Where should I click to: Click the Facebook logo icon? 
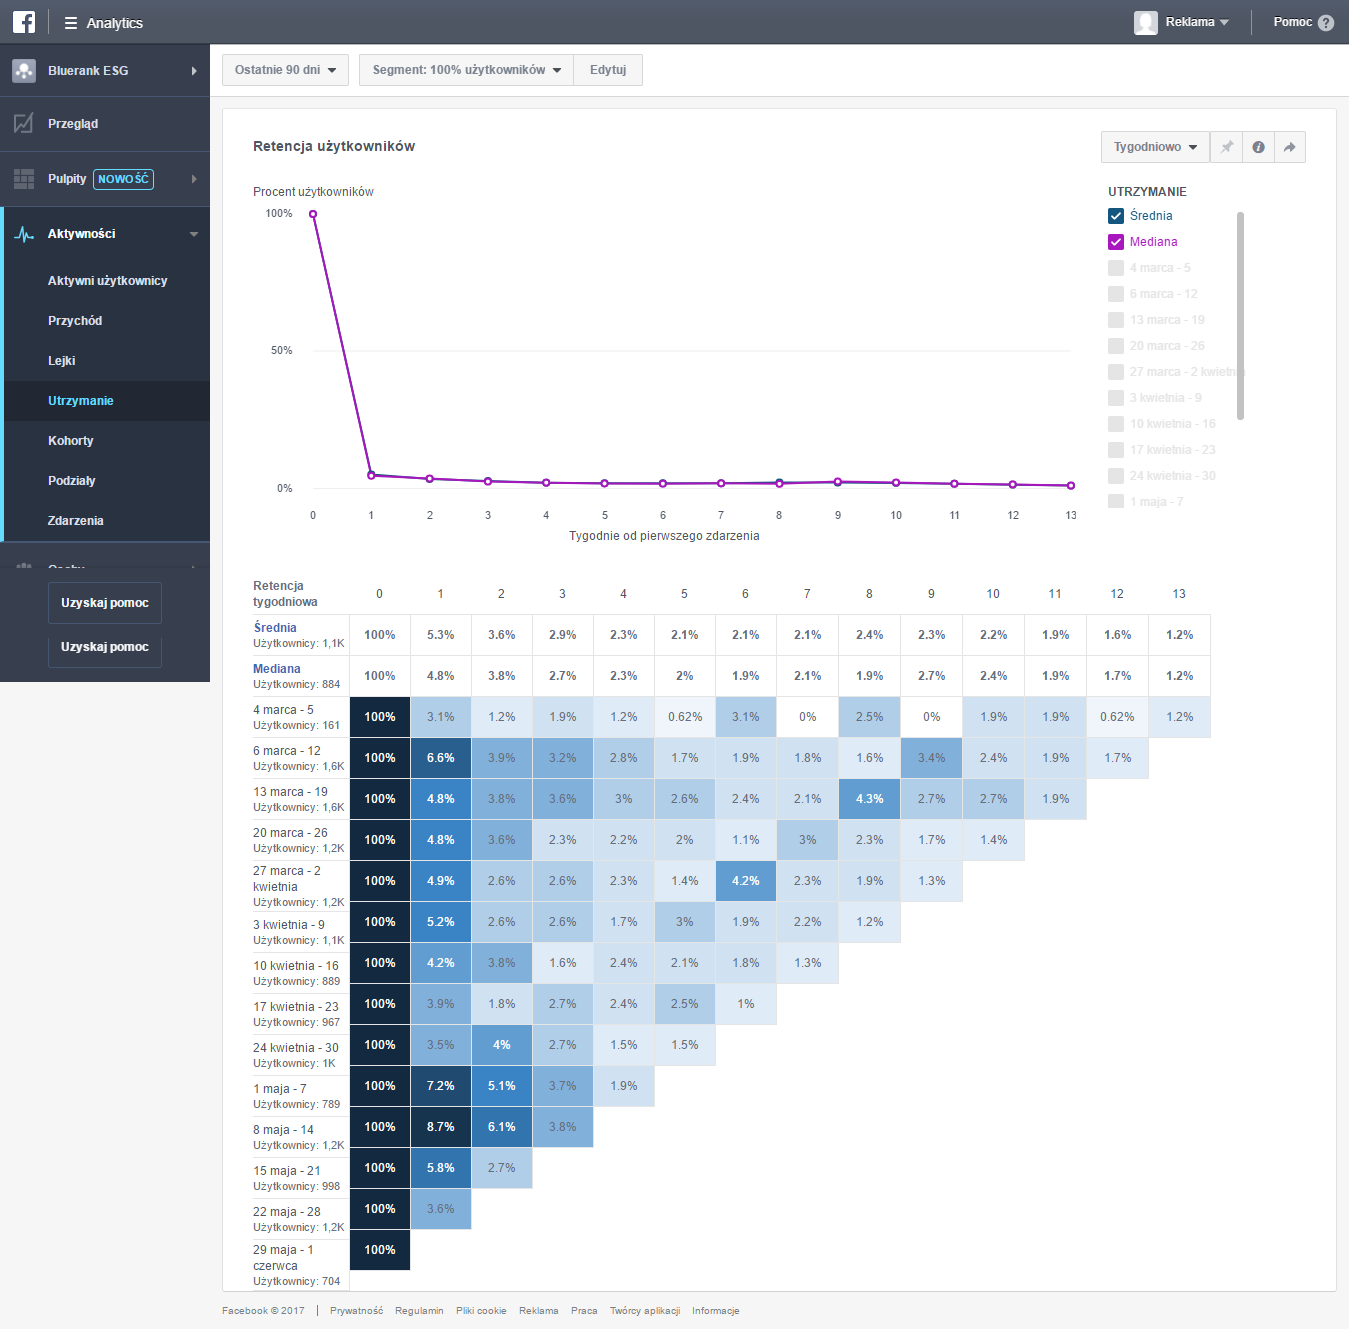pos(24,22)
